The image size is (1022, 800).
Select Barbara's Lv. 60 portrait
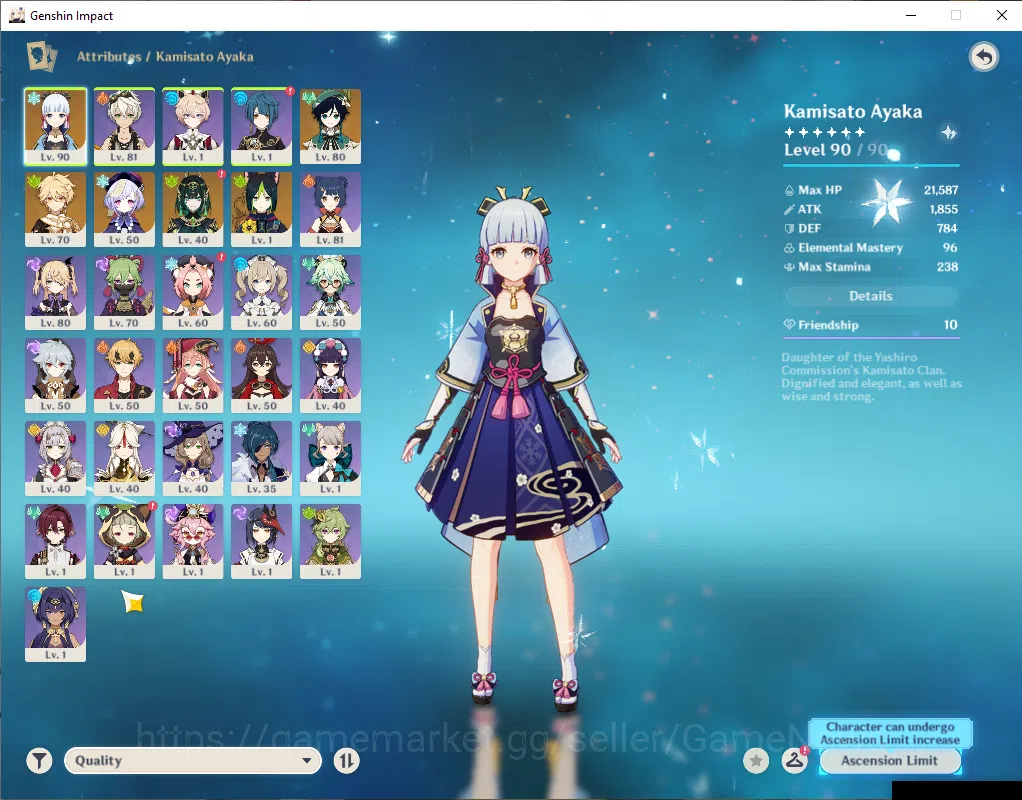click(261, 292)
